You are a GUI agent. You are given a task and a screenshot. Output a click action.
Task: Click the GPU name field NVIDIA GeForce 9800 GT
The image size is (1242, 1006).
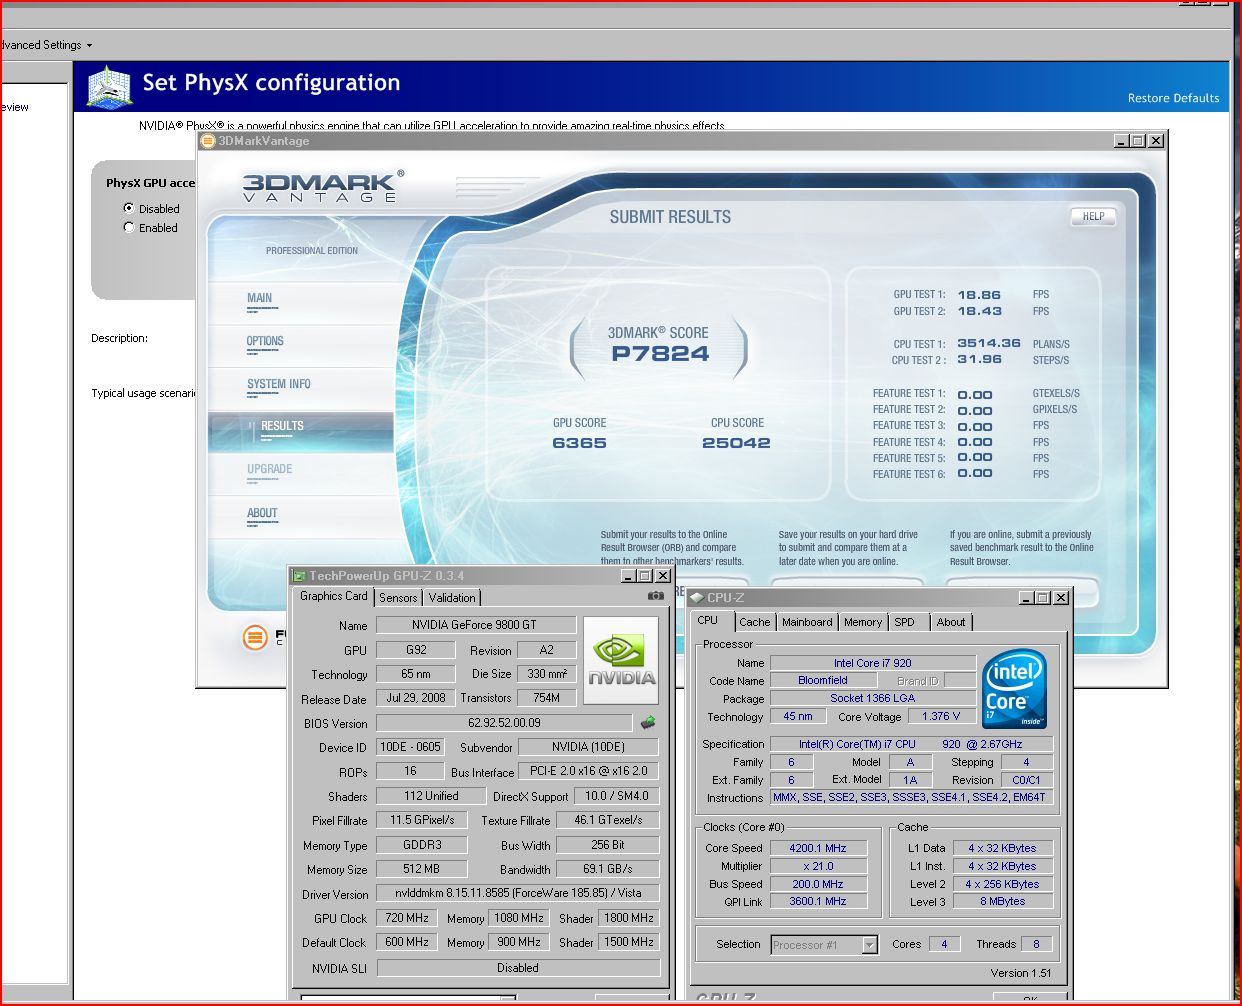pos(476,625)
